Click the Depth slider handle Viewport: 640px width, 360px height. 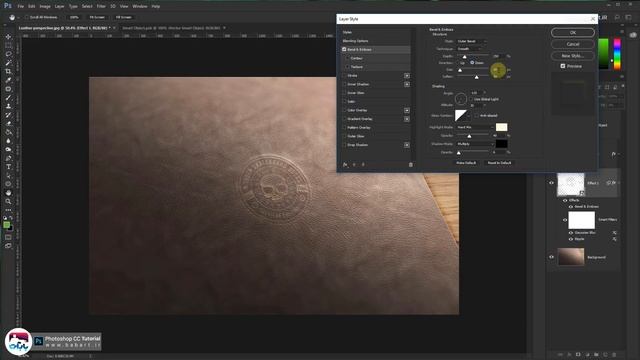464,57
